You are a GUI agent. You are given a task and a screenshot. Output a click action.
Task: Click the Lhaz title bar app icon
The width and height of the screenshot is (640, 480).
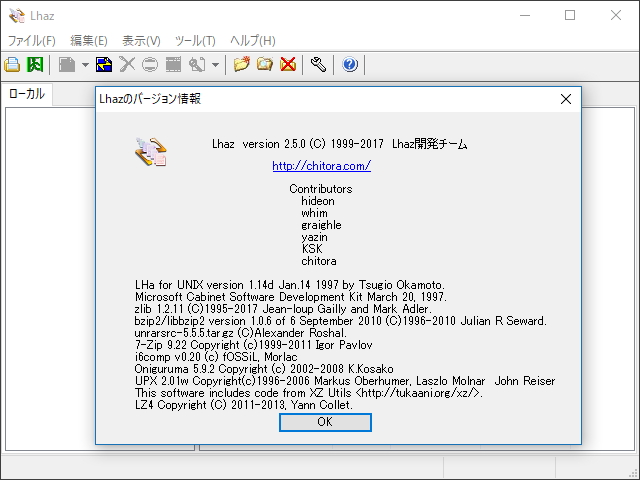pyautogui.click(x=17, y=16)
